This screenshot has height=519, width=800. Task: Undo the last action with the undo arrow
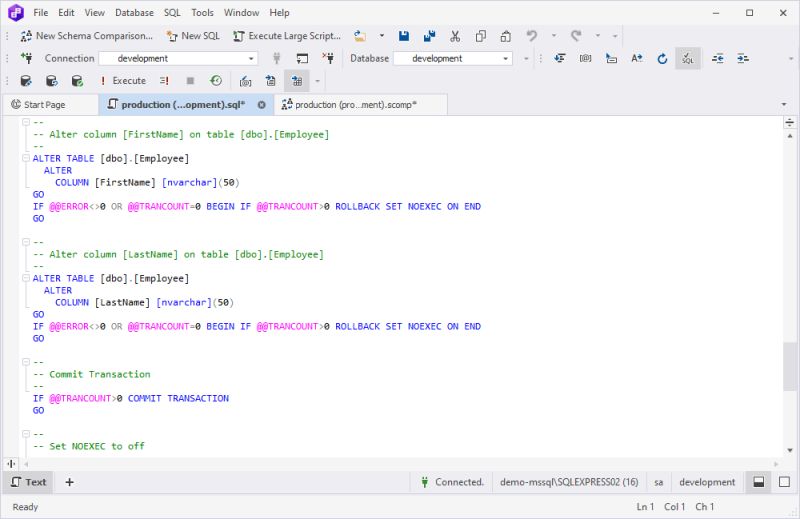pos(532,36)
